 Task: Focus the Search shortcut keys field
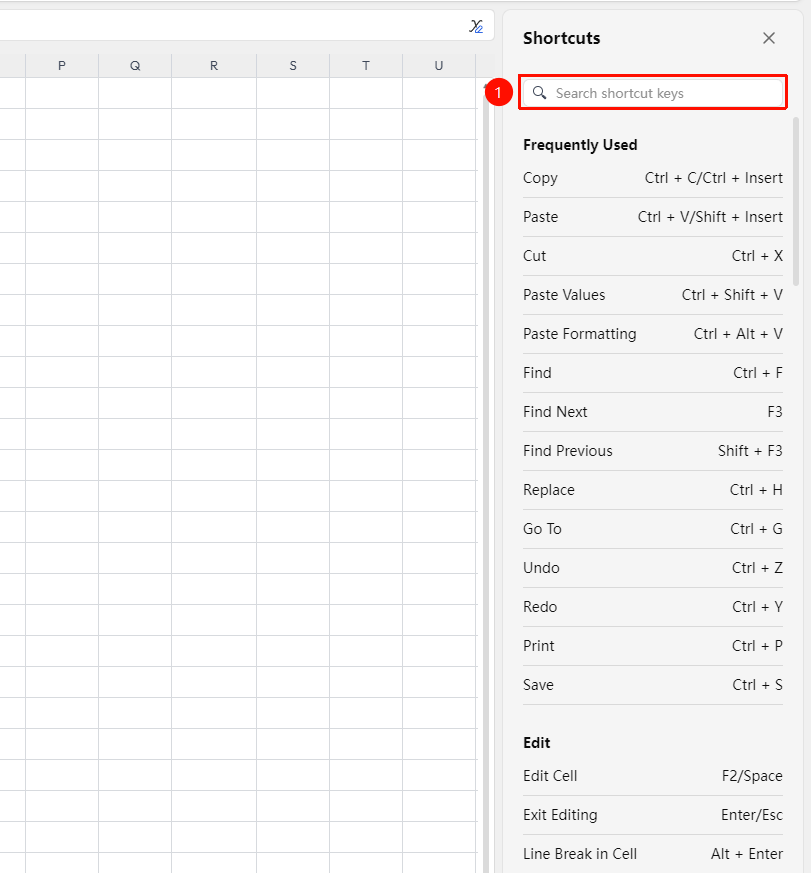(x=652, y=92)
